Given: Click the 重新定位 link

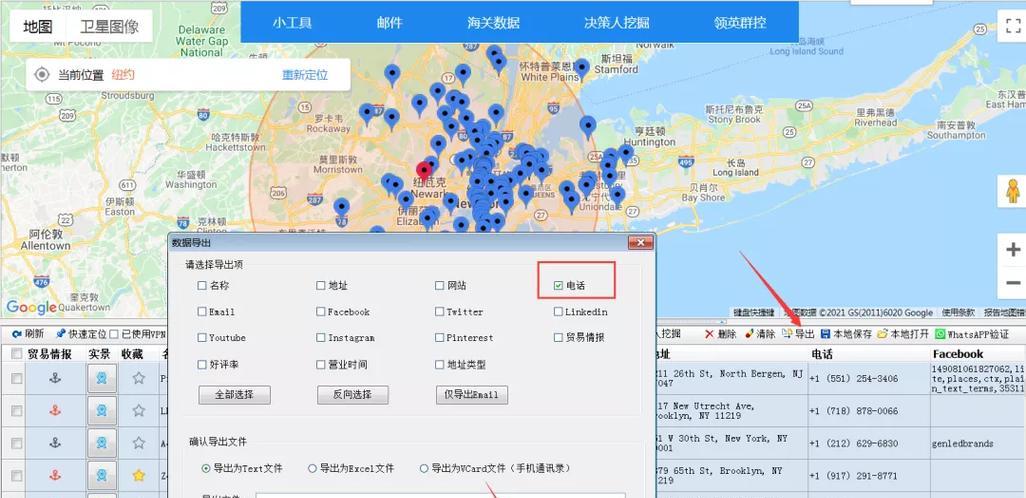Looking at the screenshot, I should pos(305,75).
